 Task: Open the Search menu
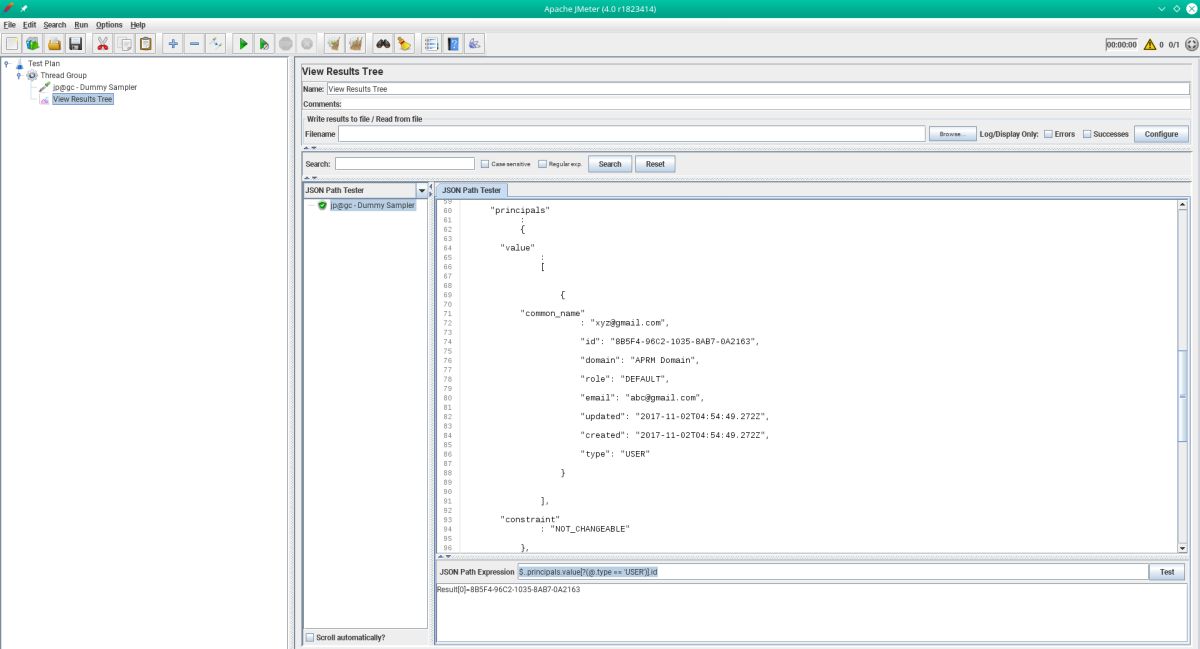[55, 24]
